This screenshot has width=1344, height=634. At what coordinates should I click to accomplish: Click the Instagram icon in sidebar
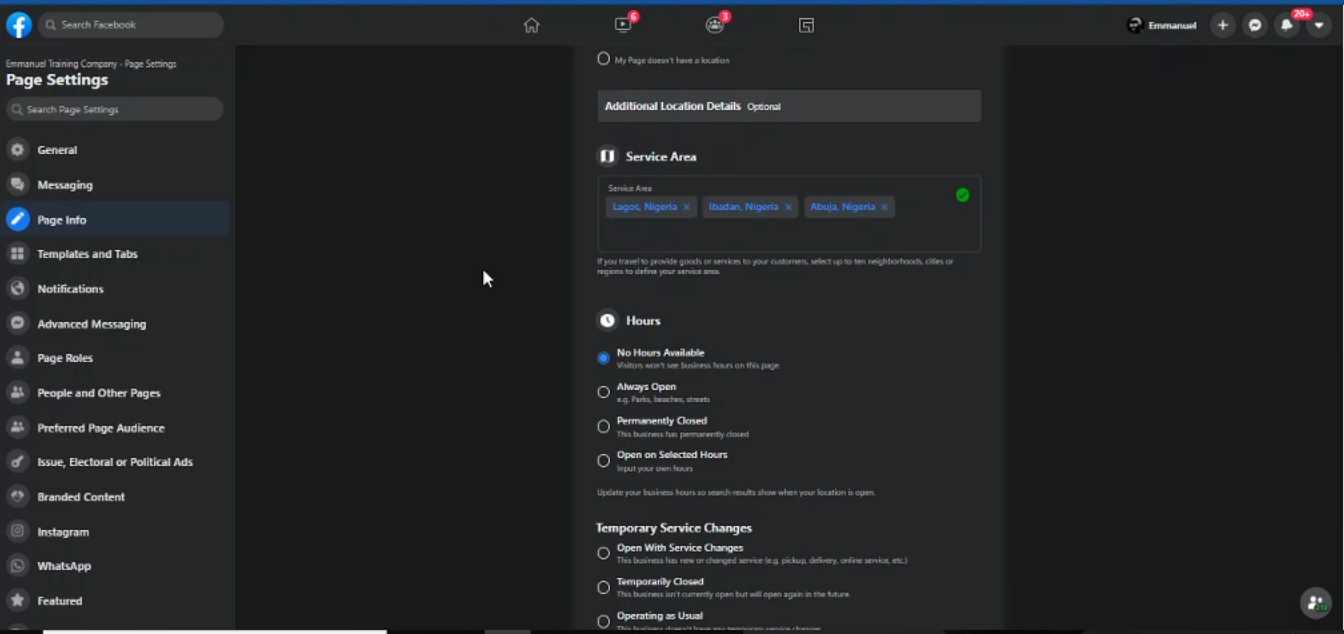(17, 531)
